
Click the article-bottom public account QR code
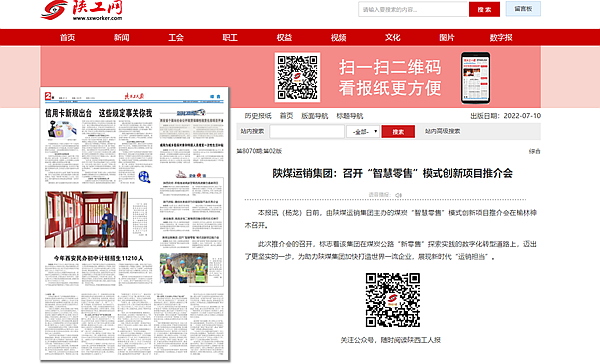tap(393, 300)
